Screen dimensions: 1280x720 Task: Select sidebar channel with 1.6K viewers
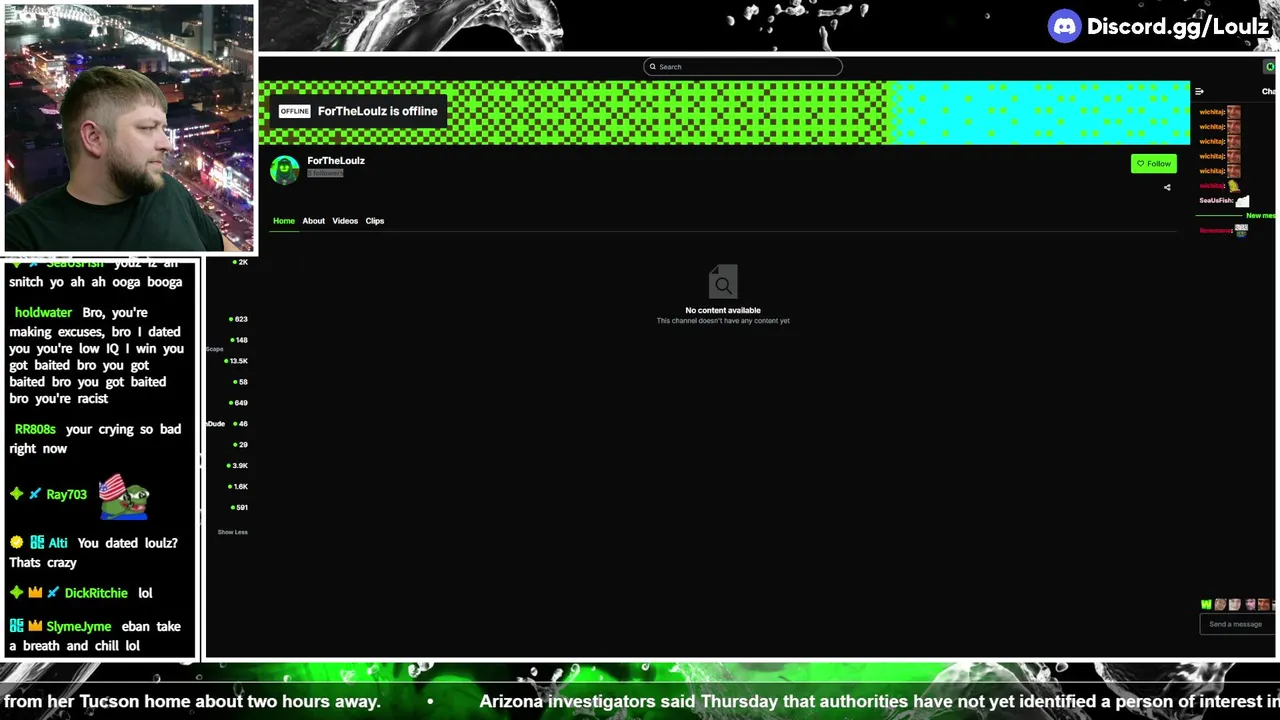239,487
